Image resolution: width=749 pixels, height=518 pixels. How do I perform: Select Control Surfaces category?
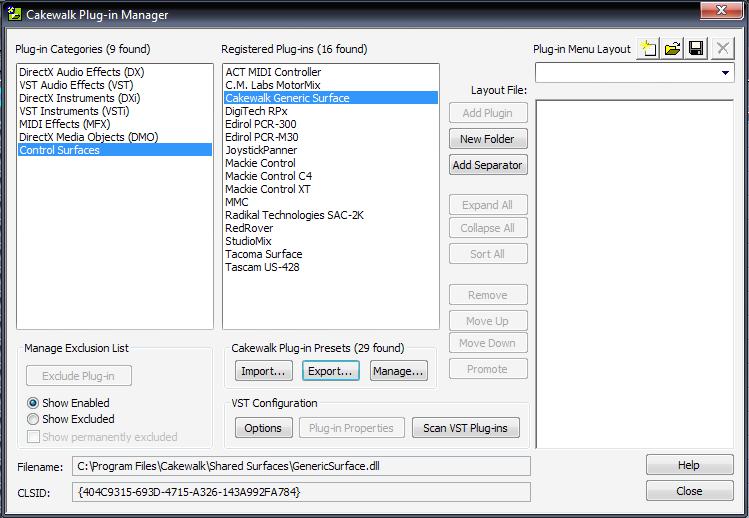[x=115, y=150]
